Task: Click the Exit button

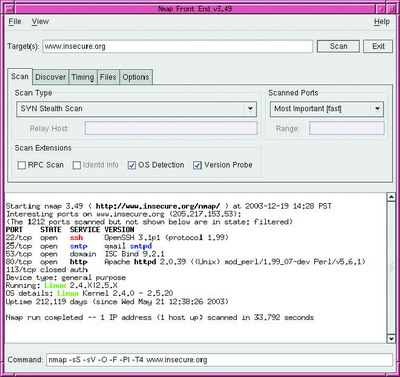Action: pyautogui.click(x=378, y=46)
